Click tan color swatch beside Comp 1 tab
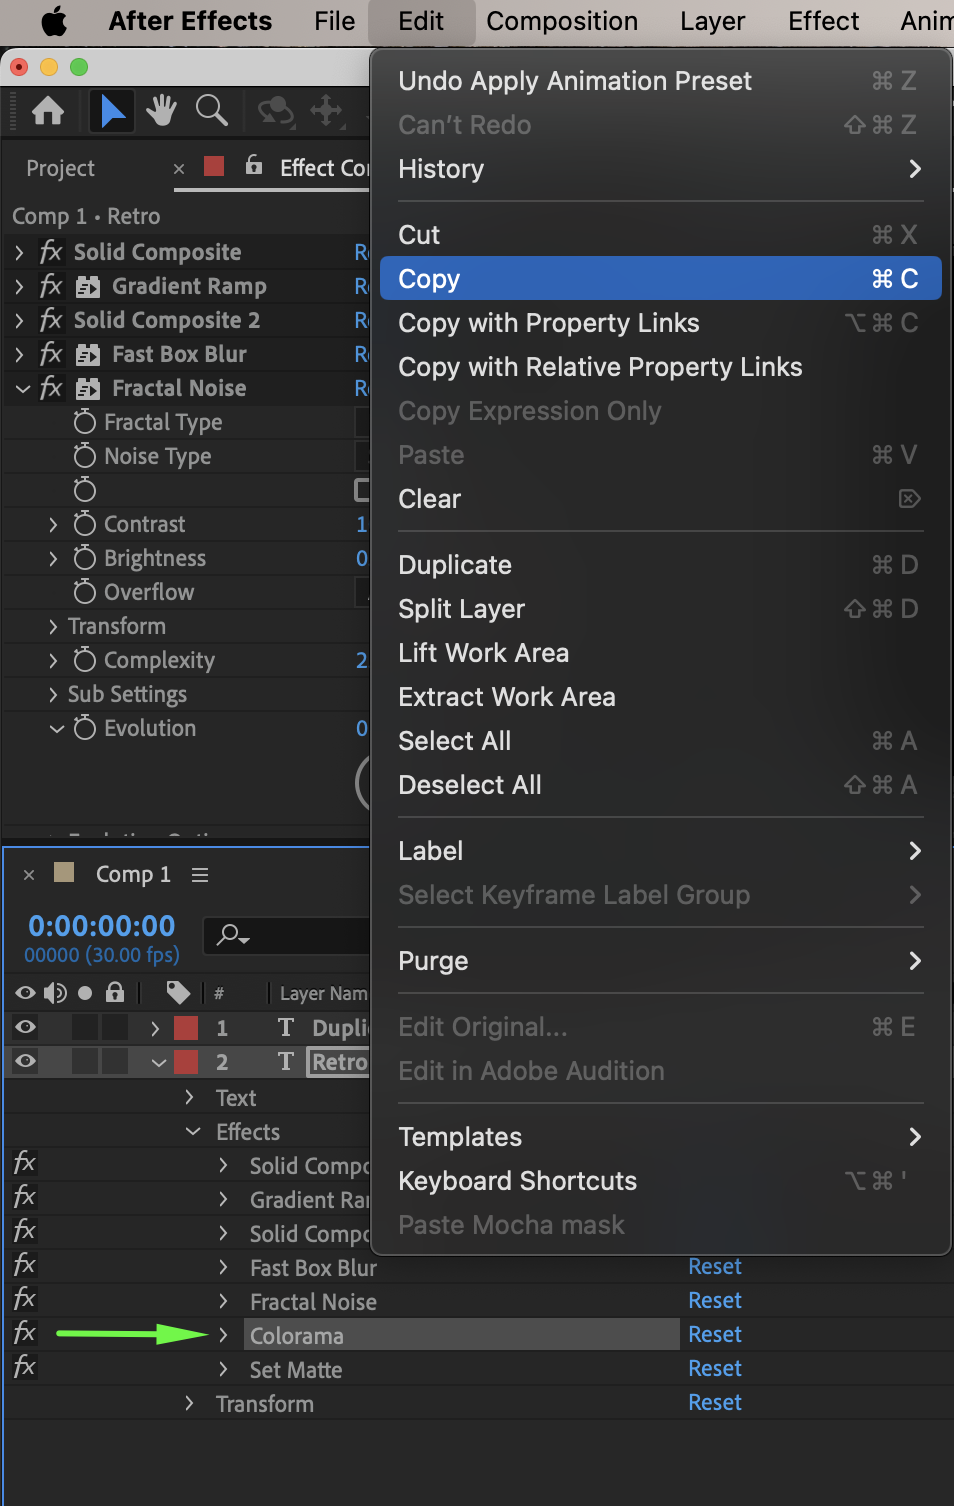 [x=64, y=872]
